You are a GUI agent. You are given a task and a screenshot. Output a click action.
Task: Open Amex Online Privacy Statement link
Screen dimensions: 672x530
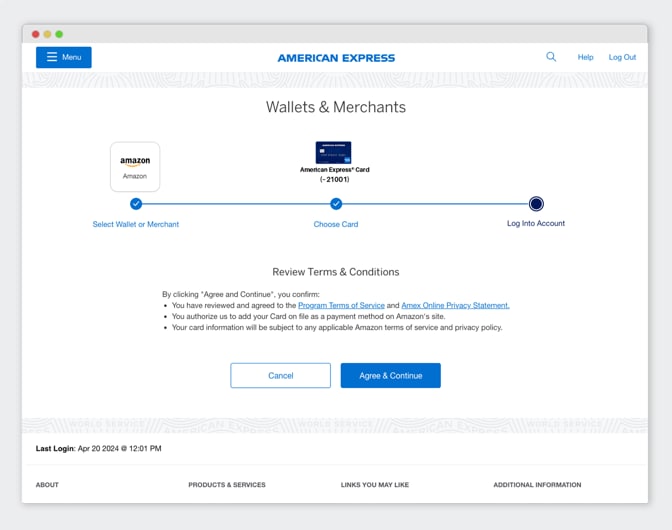point(455,305)
